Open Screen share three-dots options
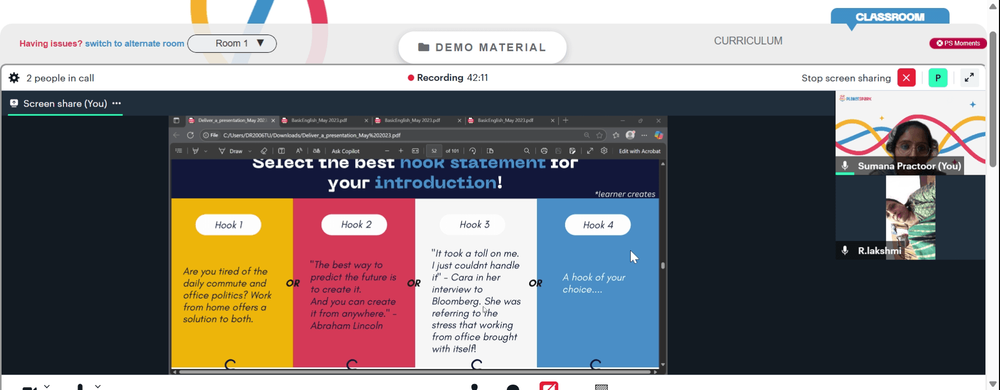The image size is (1000, 390). pyautogui.click(x=116, y=103)
